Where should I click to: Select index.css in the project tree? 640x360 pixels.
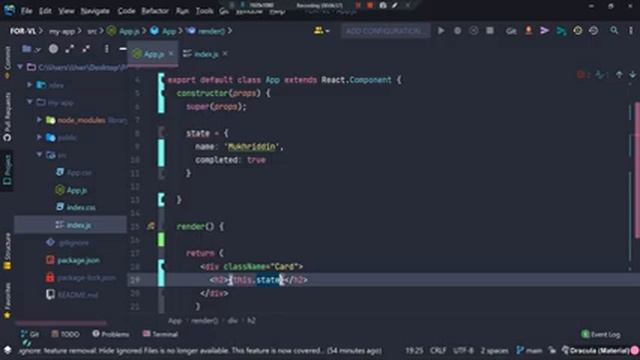point(76,207)
